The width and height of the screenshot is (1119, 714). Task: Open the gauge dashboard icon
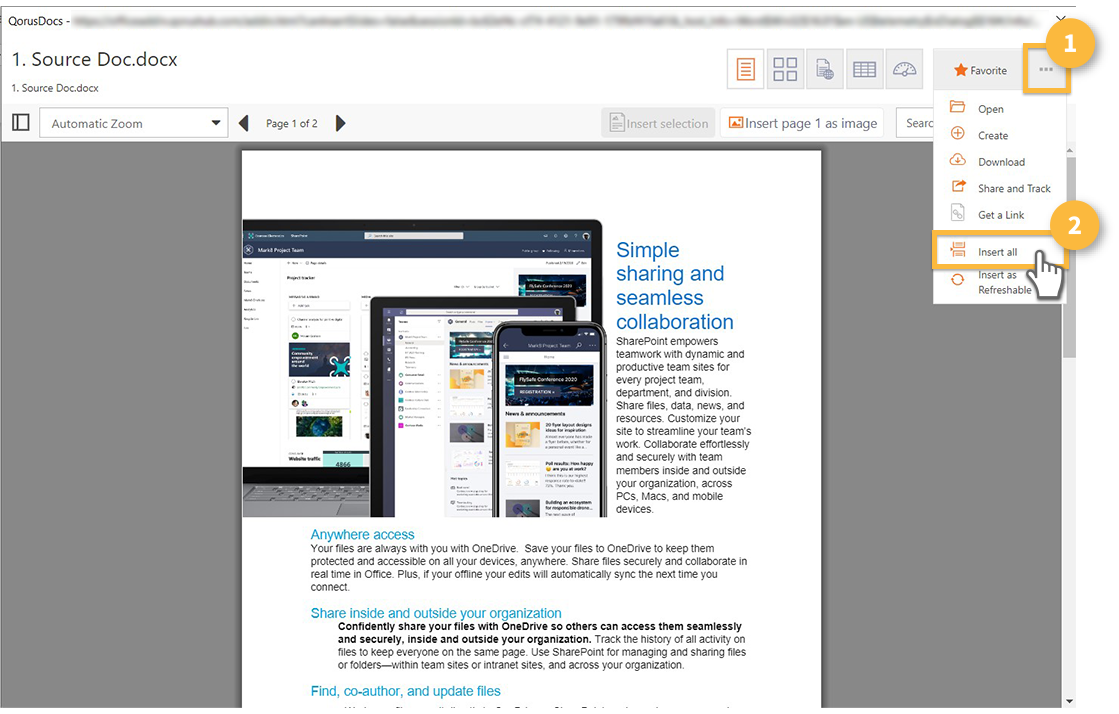pos(904,69)
